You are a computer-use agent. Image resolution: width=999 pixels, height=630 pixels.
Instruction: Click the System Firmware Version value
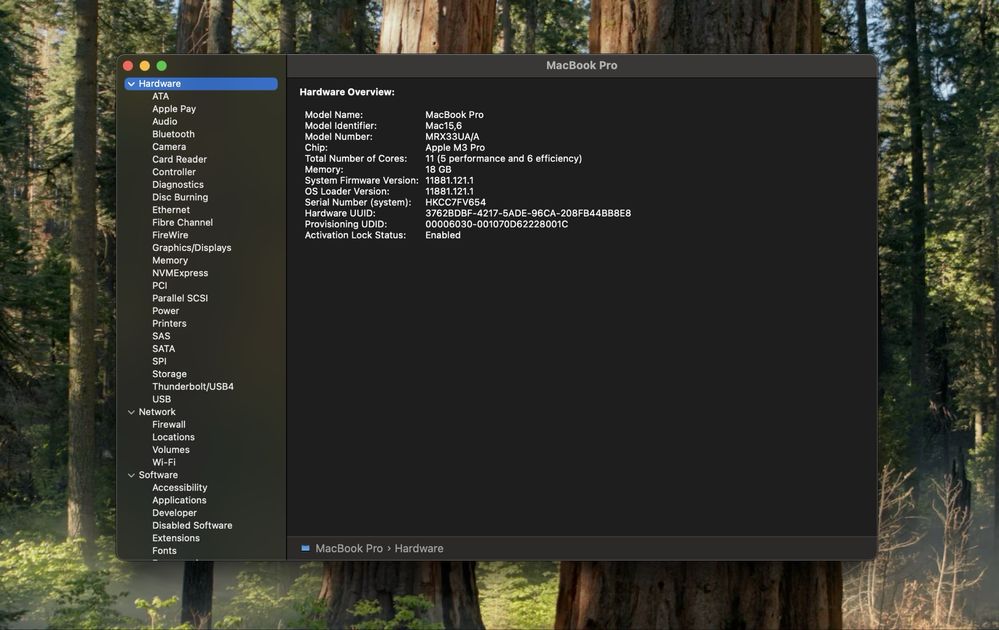point(449,180)
